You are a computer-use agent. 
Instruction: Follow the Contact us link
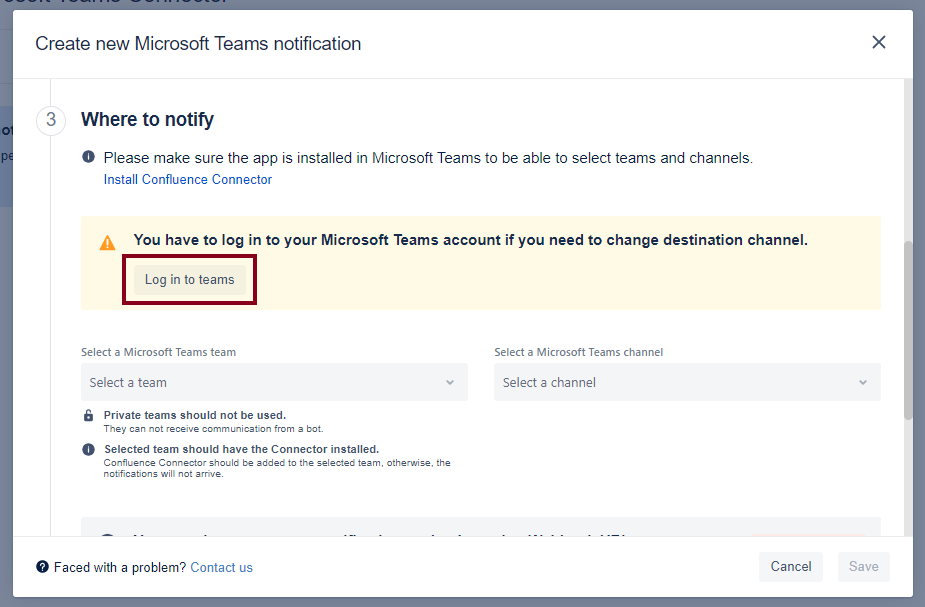[221, 567]
